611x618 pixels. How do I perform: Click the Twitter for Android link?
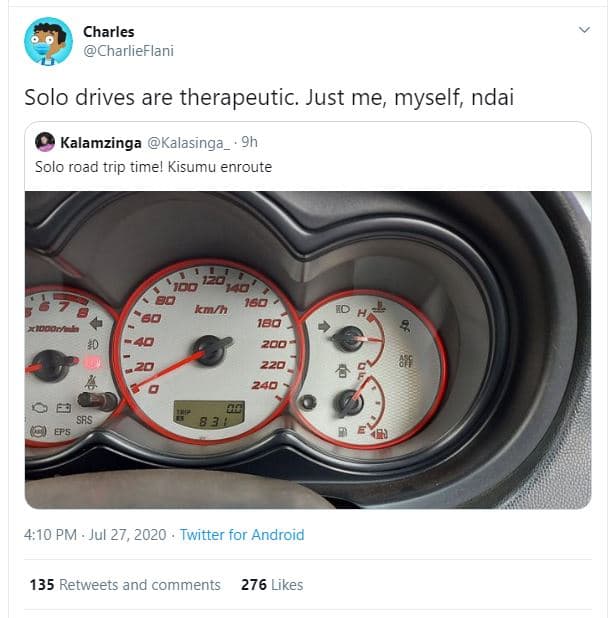(x=242, y=535)
